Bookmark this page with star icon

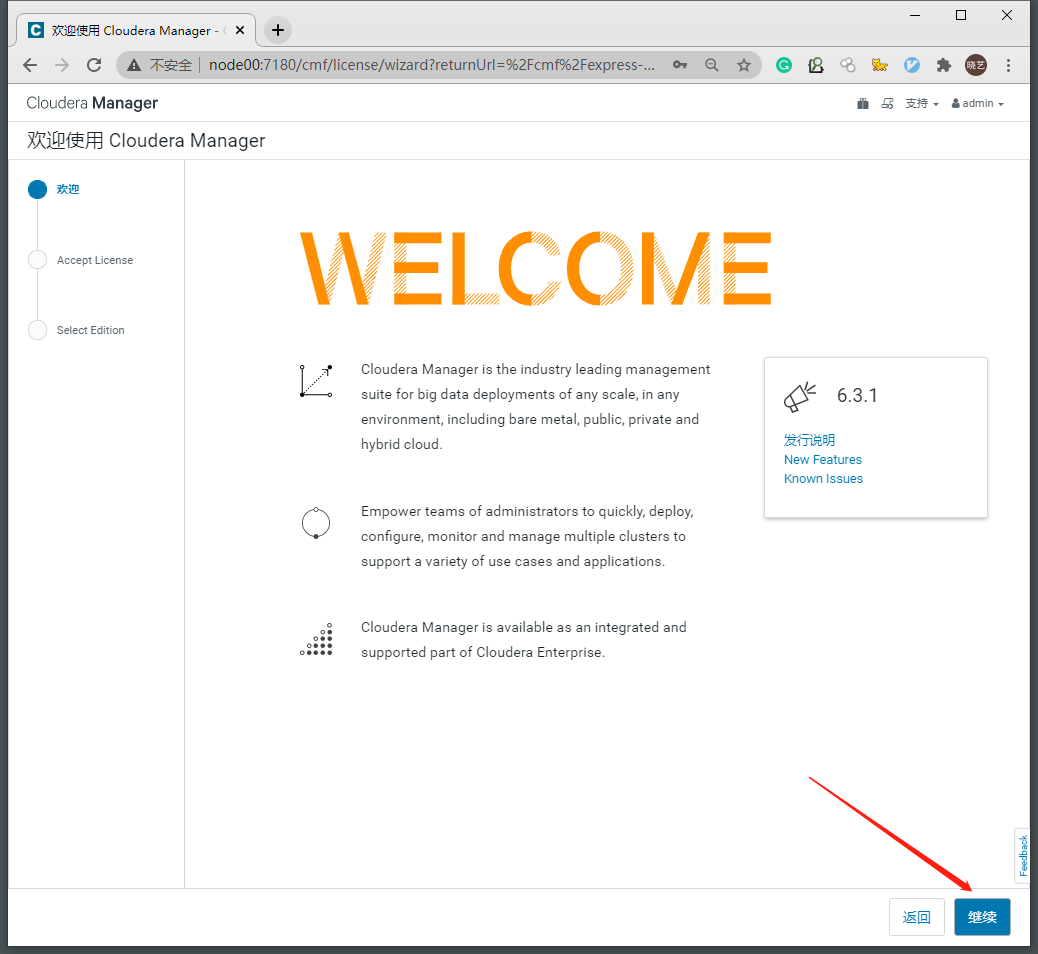coord(744,65)
